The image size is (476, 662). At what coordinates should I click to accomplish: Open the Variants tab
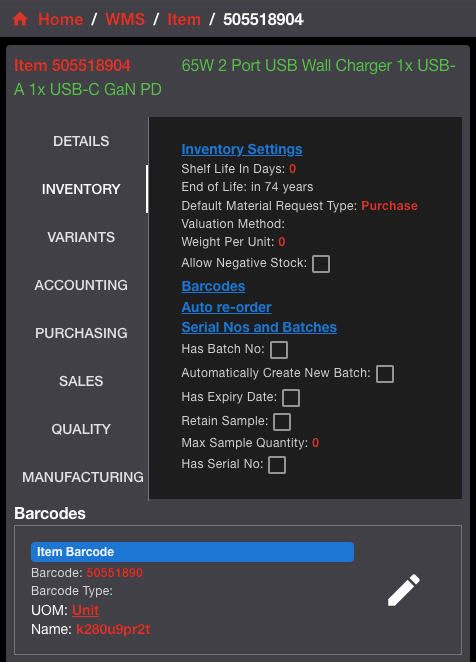point(81,237)
